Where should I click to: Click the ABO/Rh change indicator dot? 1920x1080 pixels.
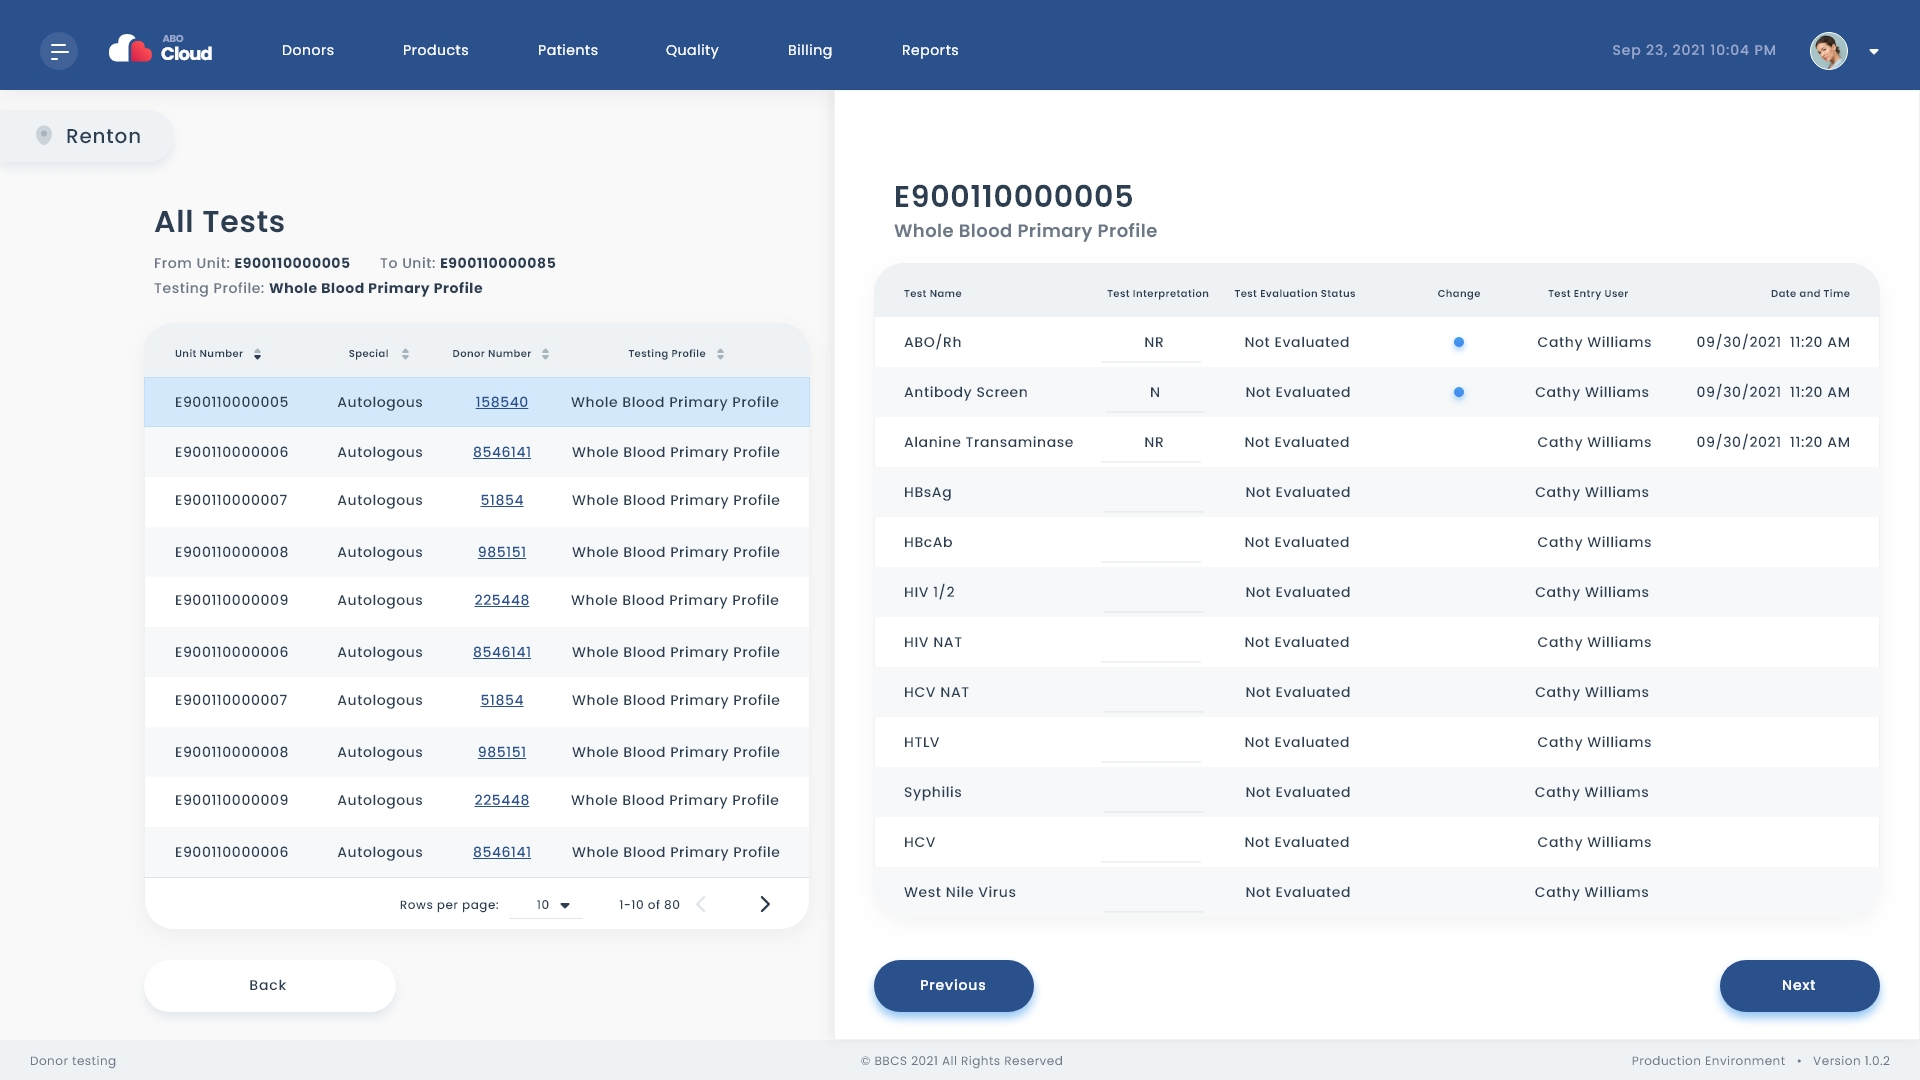coord(1459,342)
